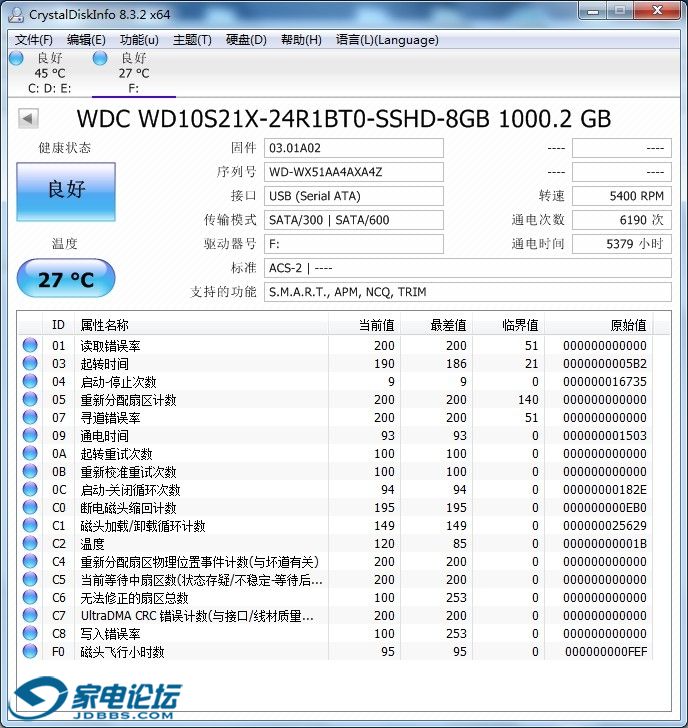688x728 pixels.
Task: Open the 主题(T) menu
Action: (192, 40)
